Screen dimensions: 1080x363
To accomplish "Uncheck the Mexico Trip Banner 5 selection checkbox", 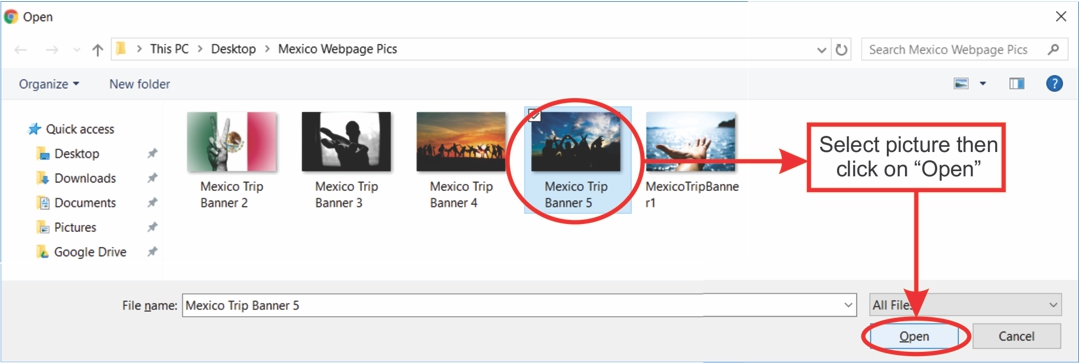I will coord(534,115).
